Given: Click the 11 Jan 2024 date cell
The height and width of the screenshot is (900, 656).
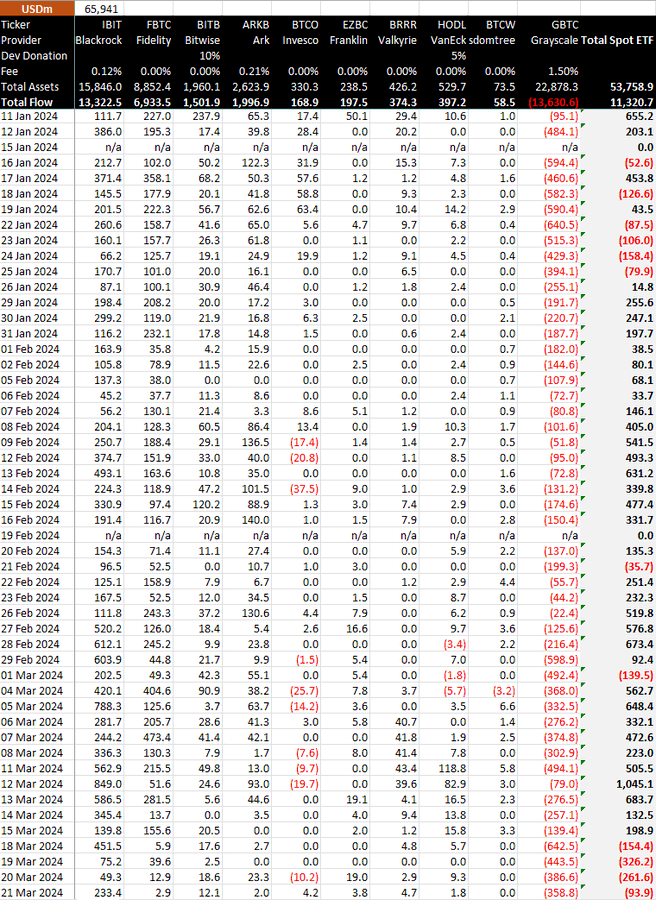Looking at the screenshot, I should [29, 116].
